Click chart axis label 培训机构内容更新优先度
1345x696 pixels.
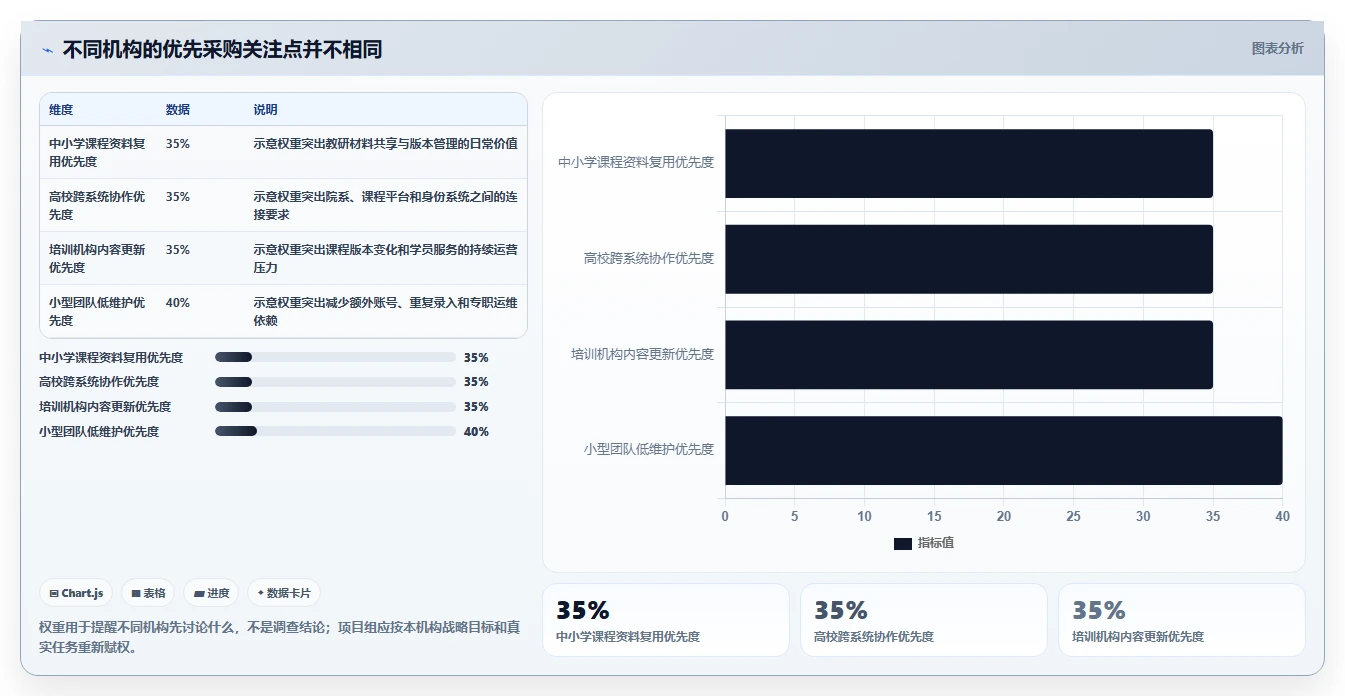(642, 354)
